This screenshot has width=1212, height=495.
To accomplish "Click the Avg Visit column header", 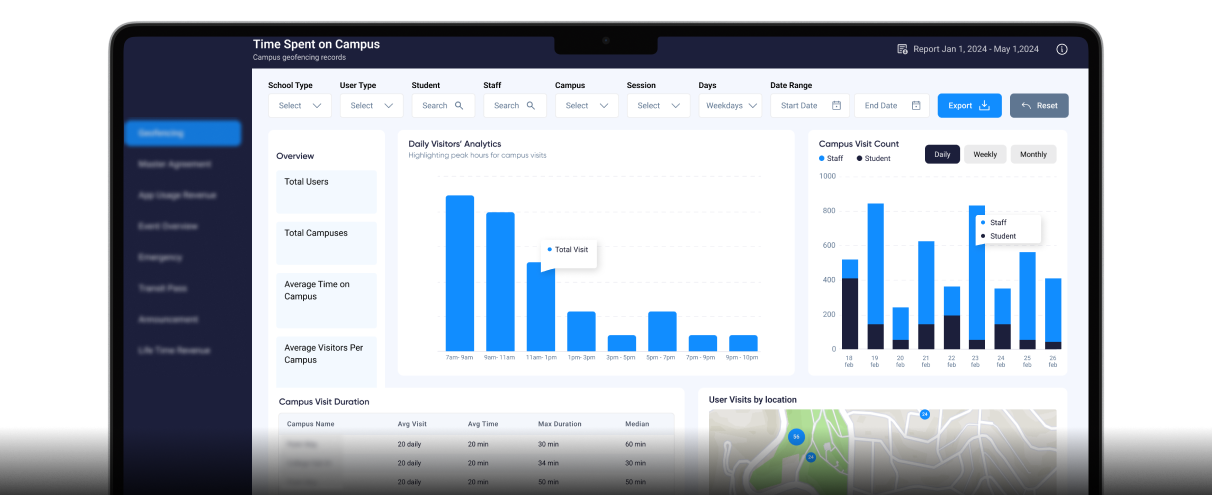I will [x=413, y=424].
